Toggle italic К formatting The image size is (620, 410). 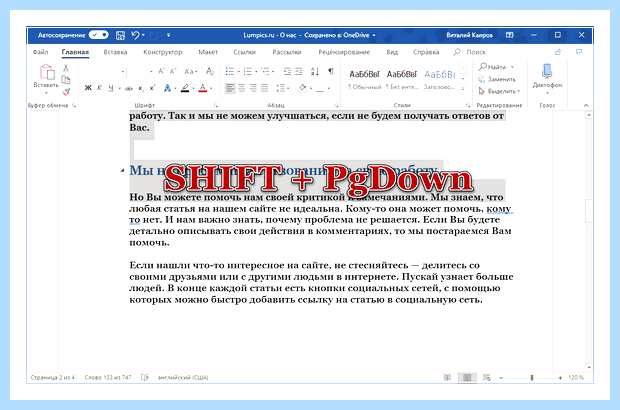tap(99, 88)
